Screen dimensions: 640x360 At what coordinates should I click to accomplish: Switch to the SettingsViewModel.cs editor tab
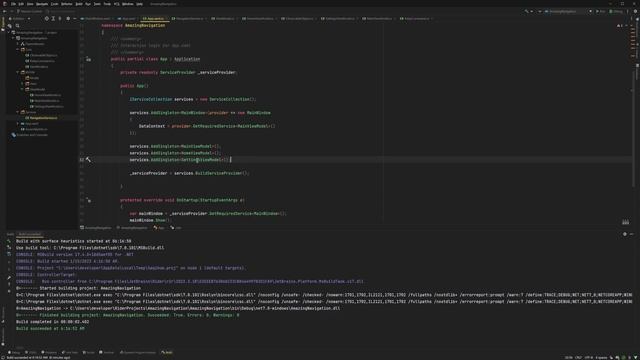(340, 18)
